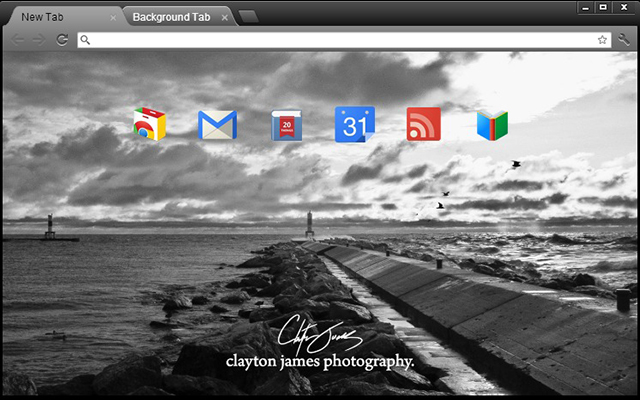
Task: Close the New Tab tab
Action: pos(113,18)
